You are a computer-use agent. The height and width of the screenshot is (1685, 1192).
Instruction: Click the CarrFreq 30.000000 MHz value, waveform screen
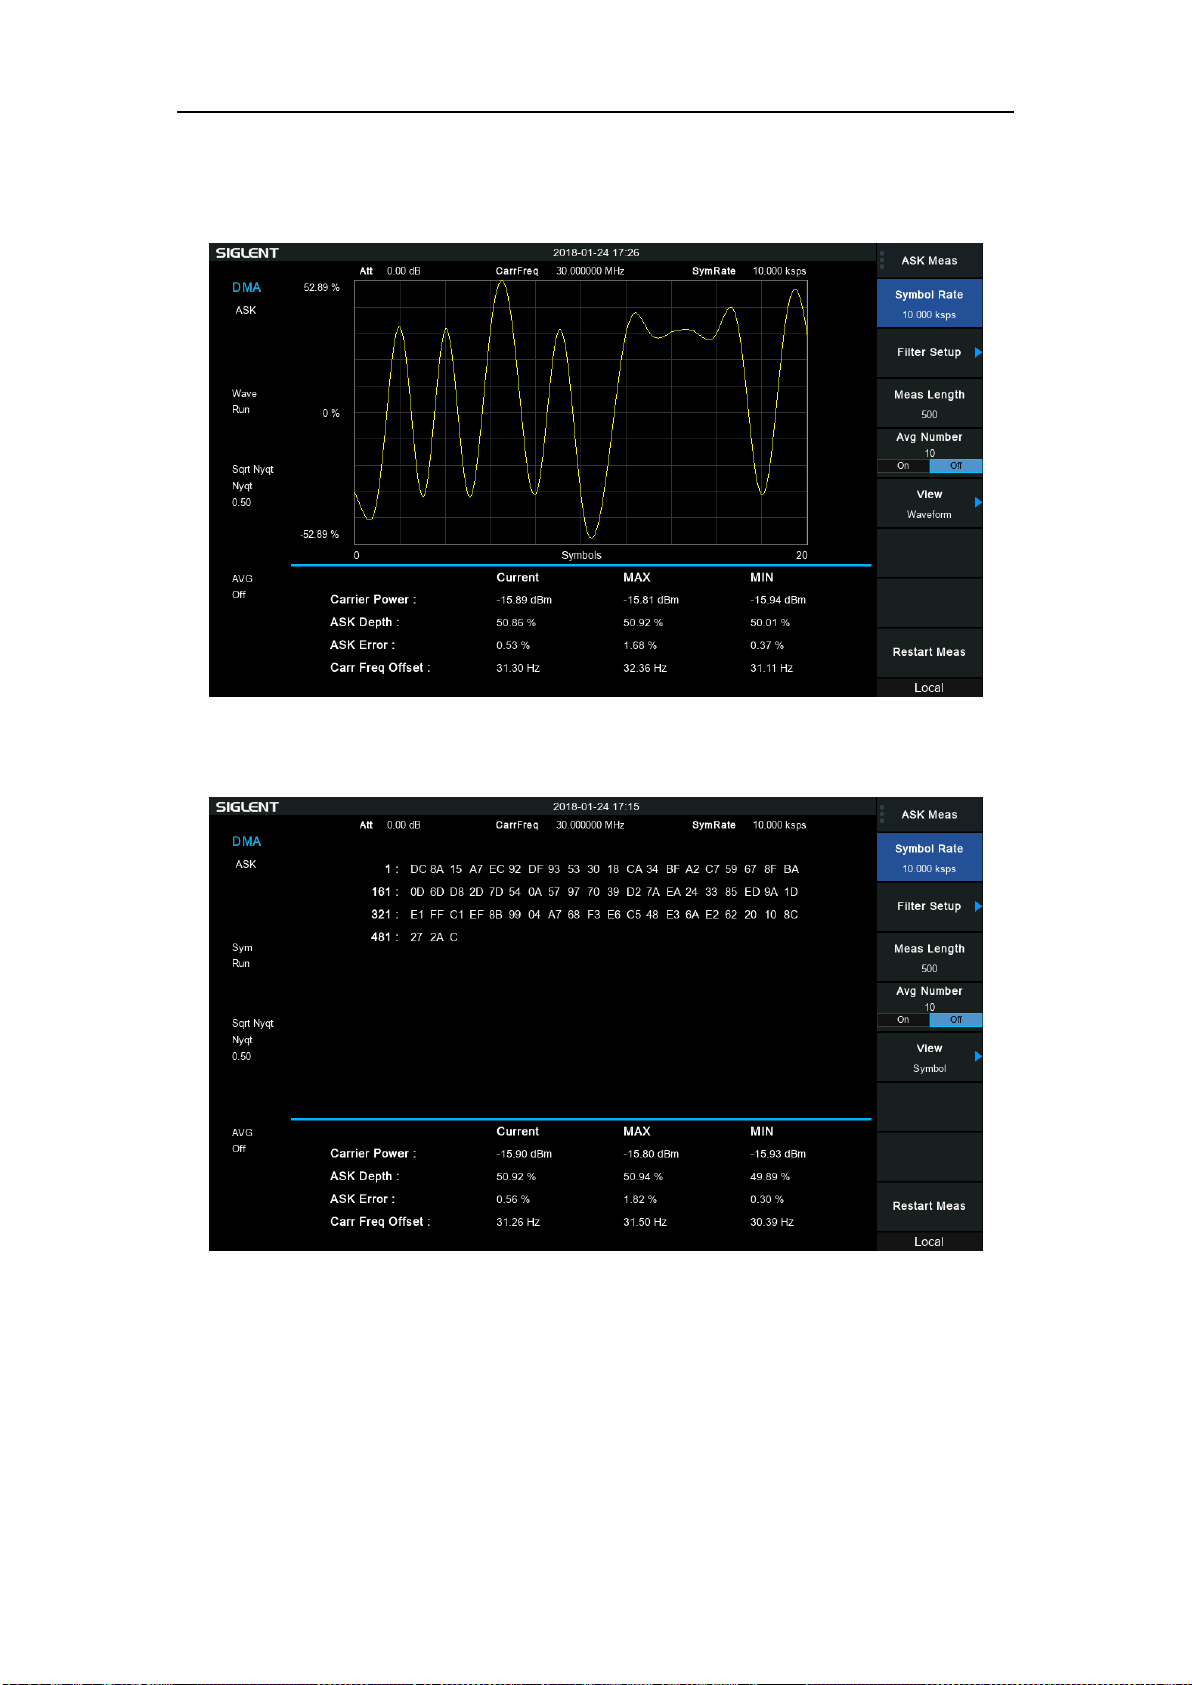click(x=590, y=271)
